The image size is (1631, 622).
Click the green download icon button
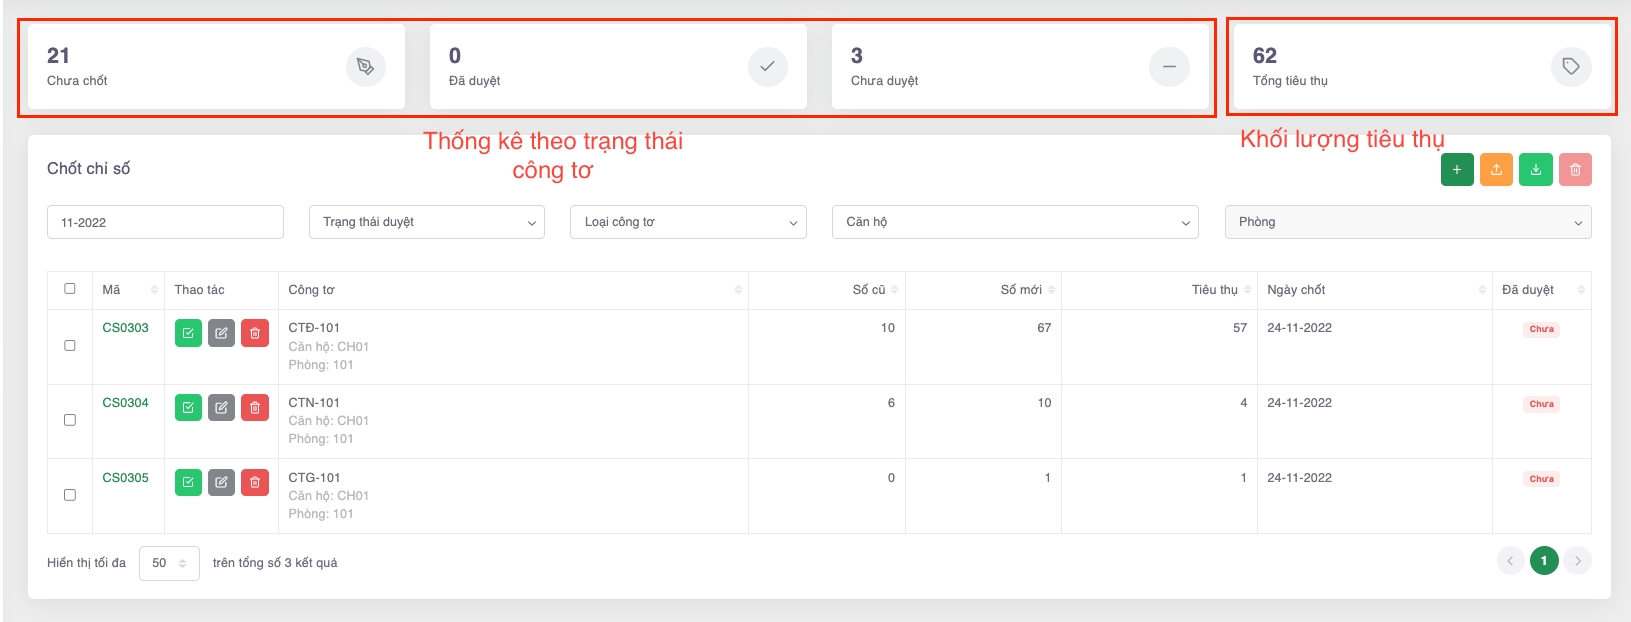tap(1535, 170)
